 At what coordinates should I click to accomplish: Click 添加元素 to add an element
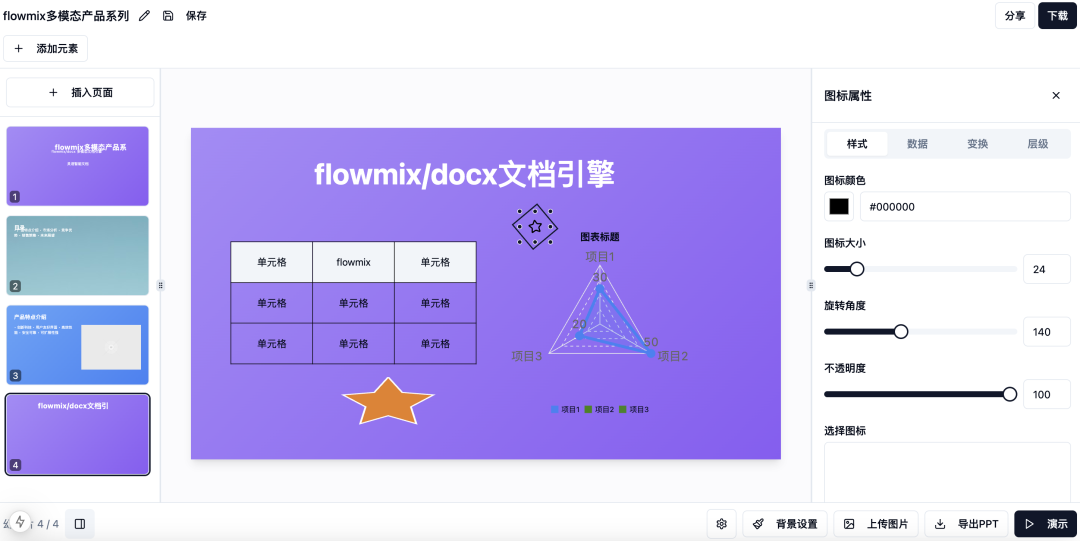pos(45,48)
